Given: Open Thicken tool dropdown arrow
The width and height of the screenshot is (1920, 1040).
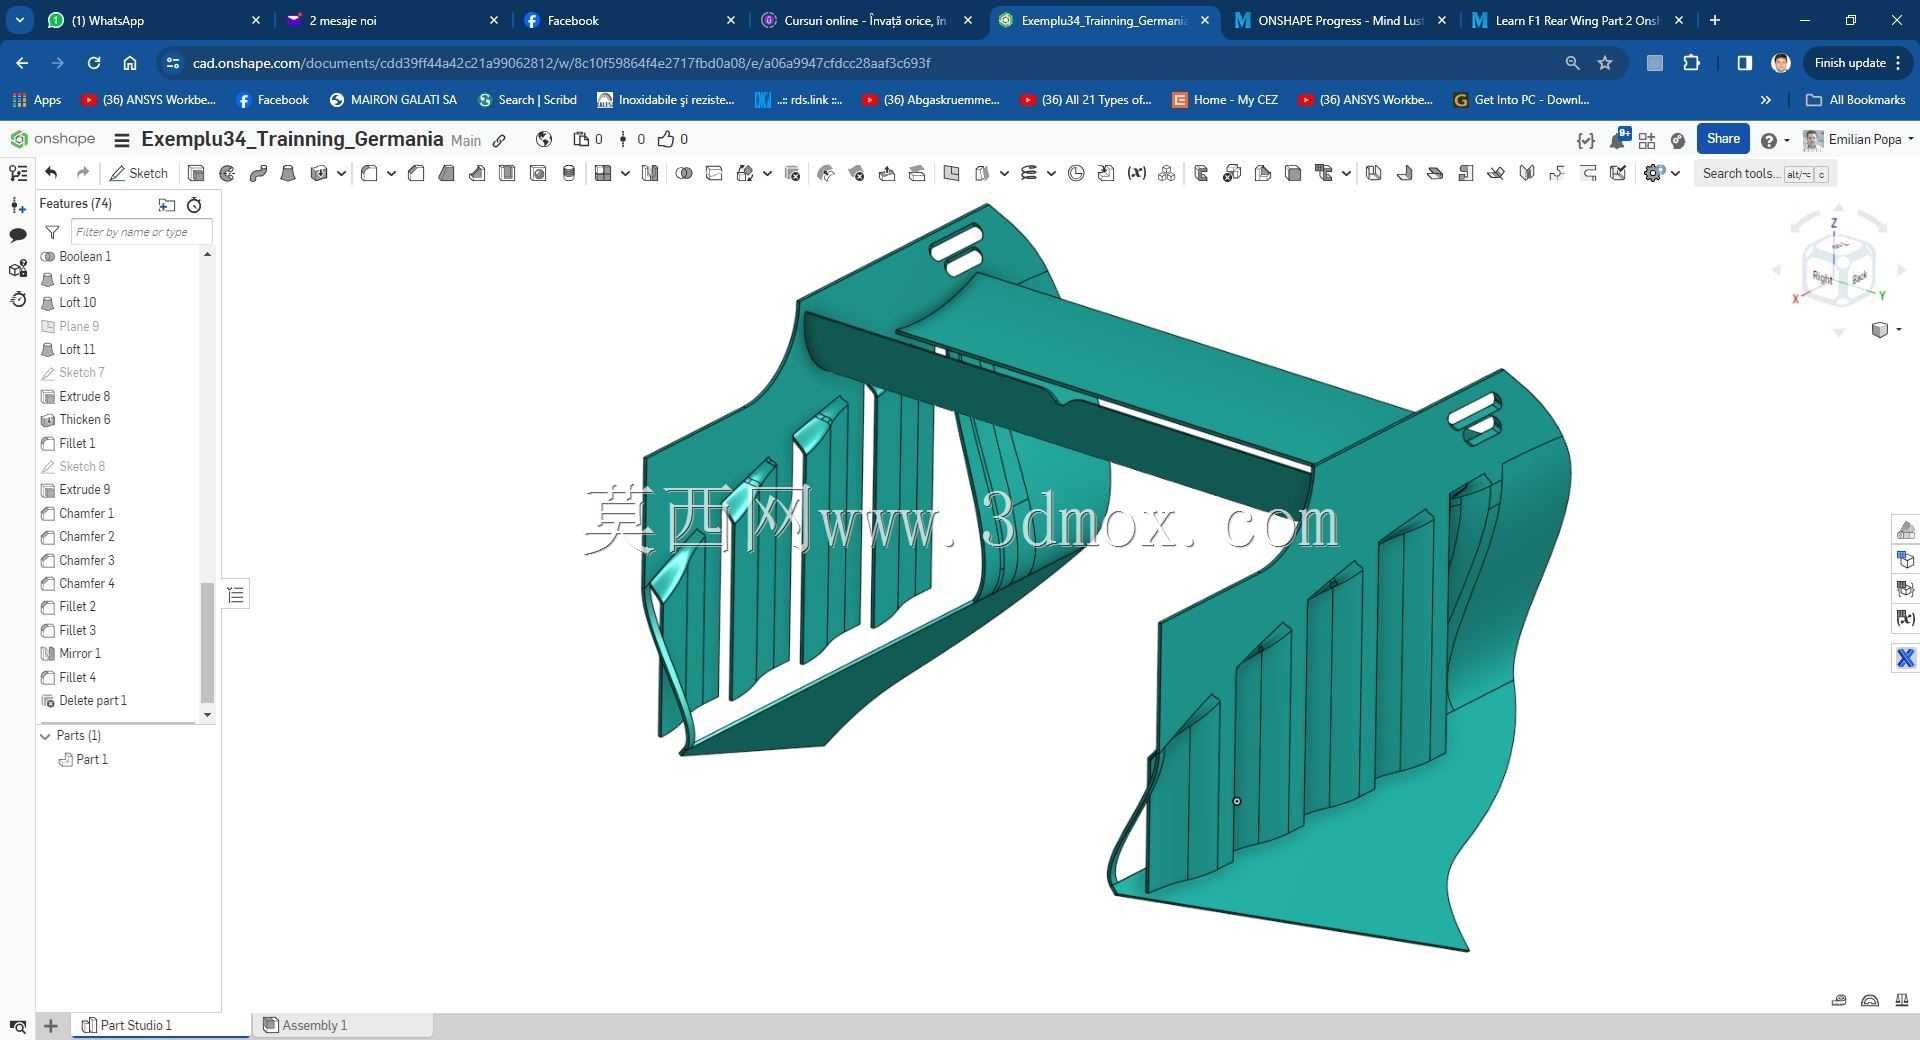Looking at the screenshot, I should [x=341, y=173].
